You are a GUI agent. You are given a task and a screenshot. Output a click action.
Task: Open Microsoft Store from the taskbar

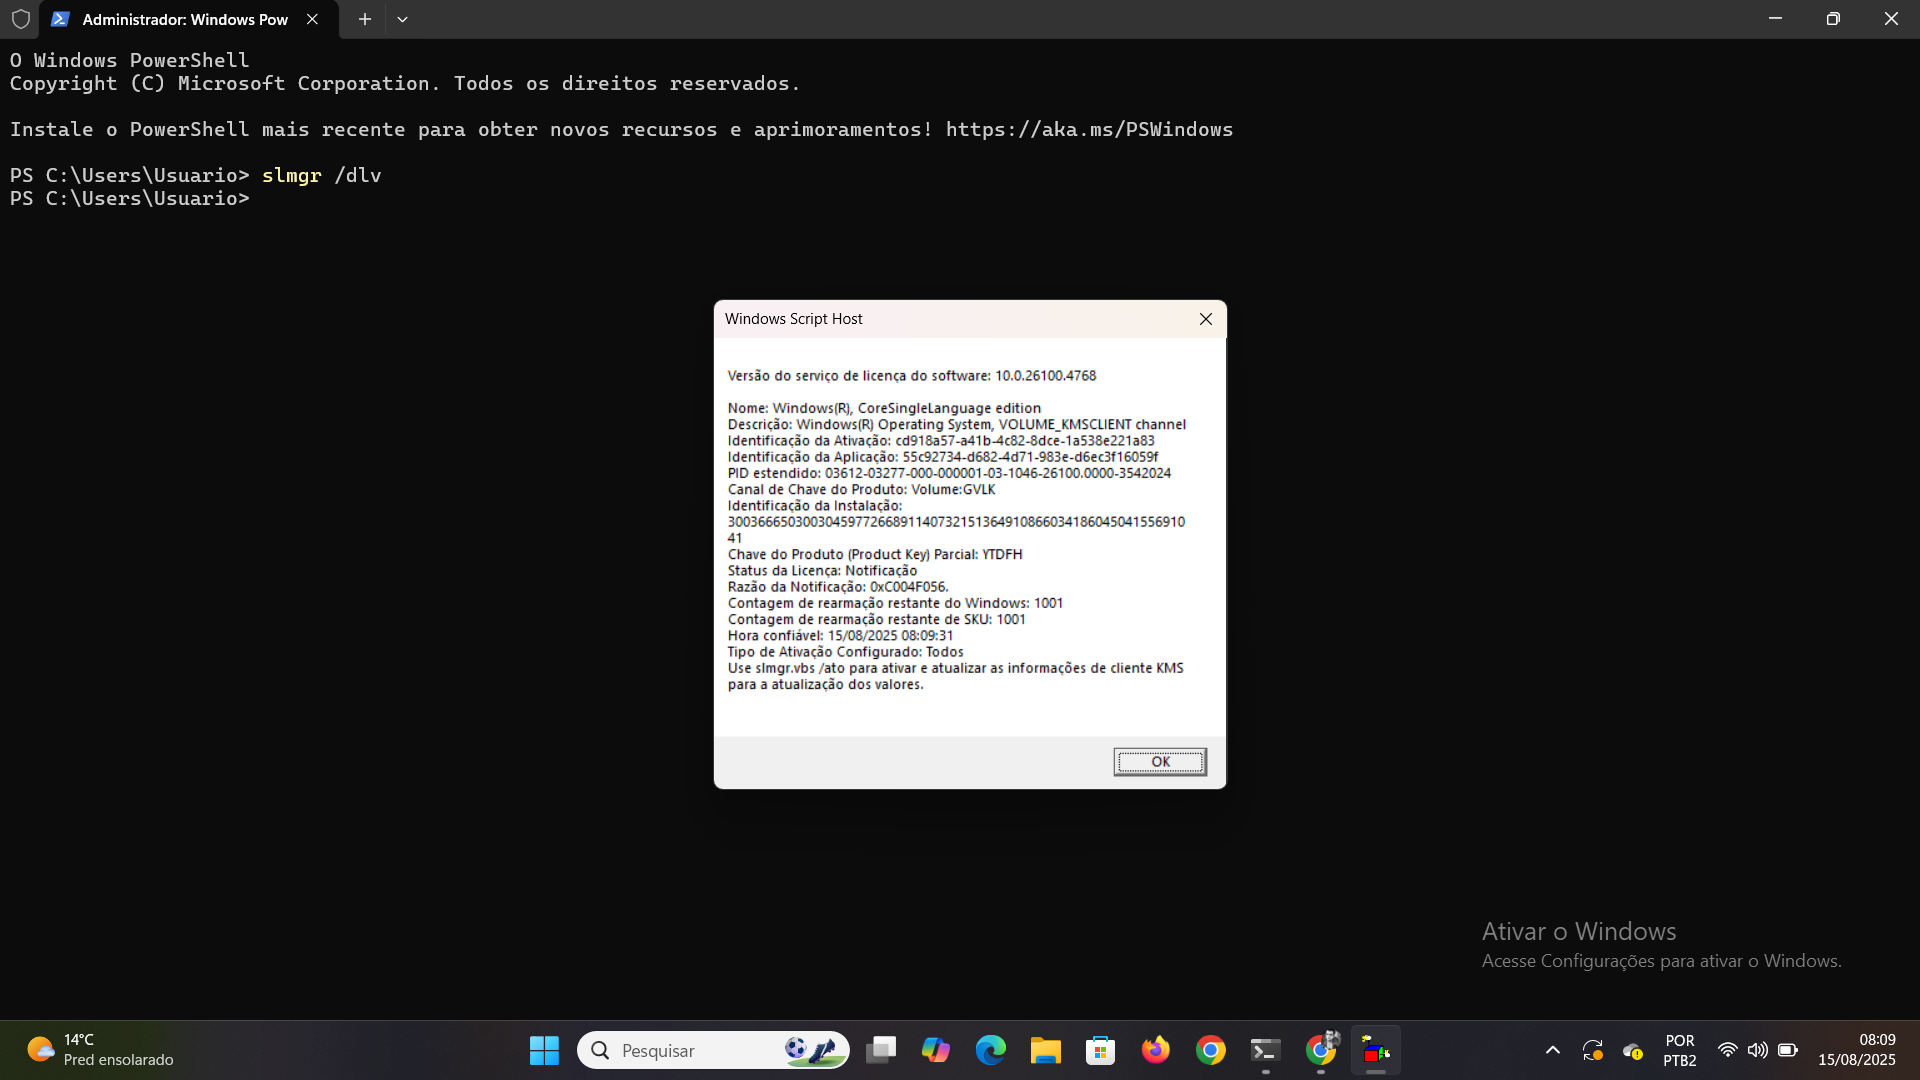click(x=1101, y=1050)
